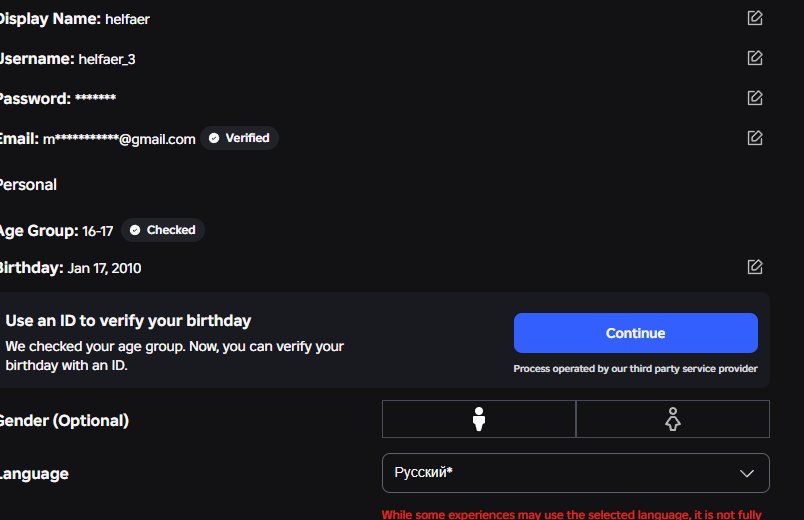Expand language list via chevron arrow
Viewport: 804px width, 520px height.
(x=747, y=473)
